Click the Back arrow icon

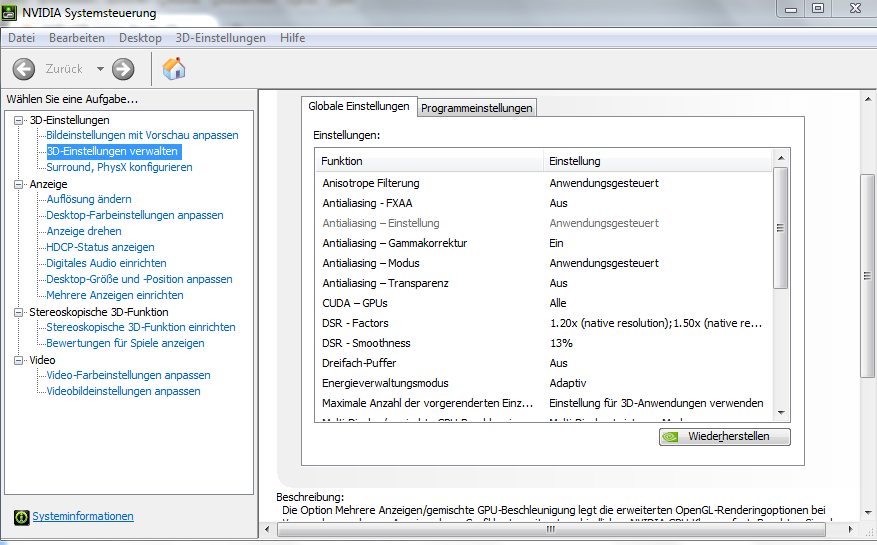(23, 69)
